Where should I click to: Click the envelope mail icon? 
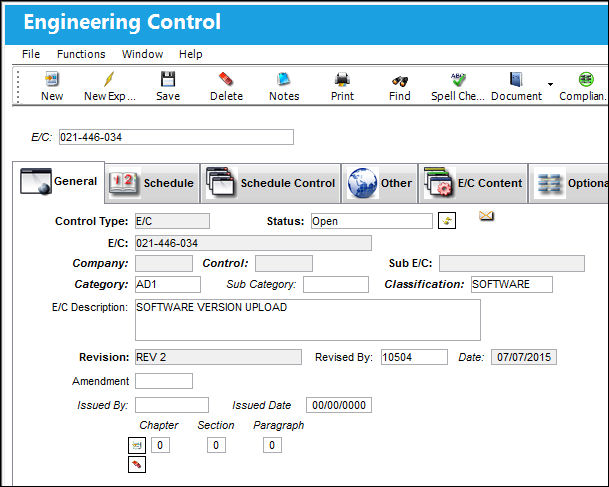486,216
